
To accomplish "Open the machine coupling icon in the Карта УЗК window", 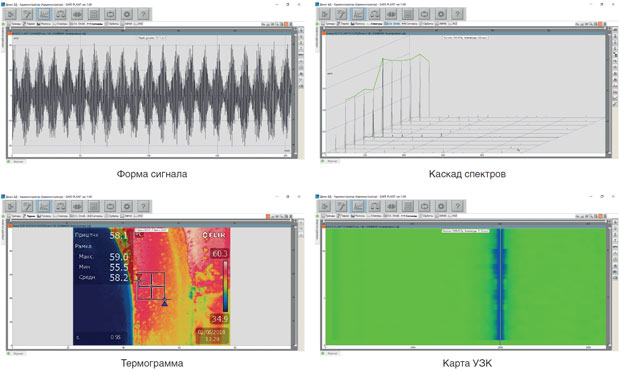I will [391, 206].
